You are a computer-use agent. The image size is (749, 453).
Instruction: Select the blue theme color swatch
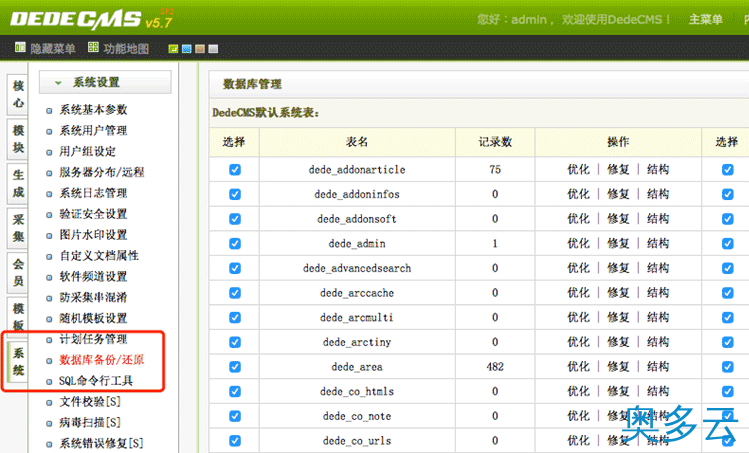[187, 49]
